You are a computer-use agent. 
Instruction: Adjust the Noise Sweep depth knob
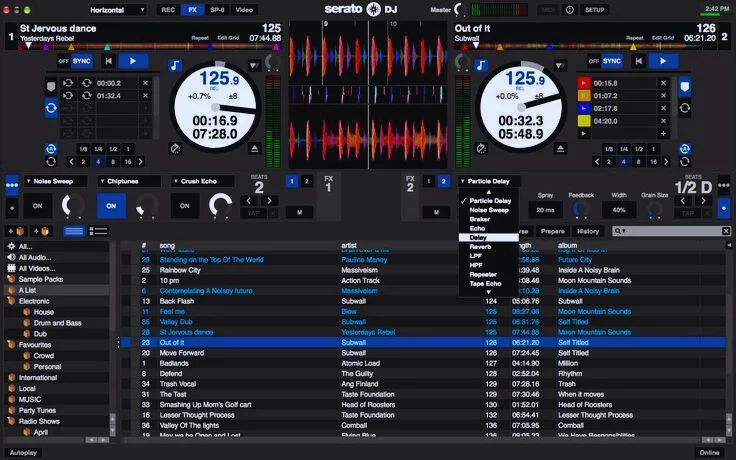coord(73,206)
